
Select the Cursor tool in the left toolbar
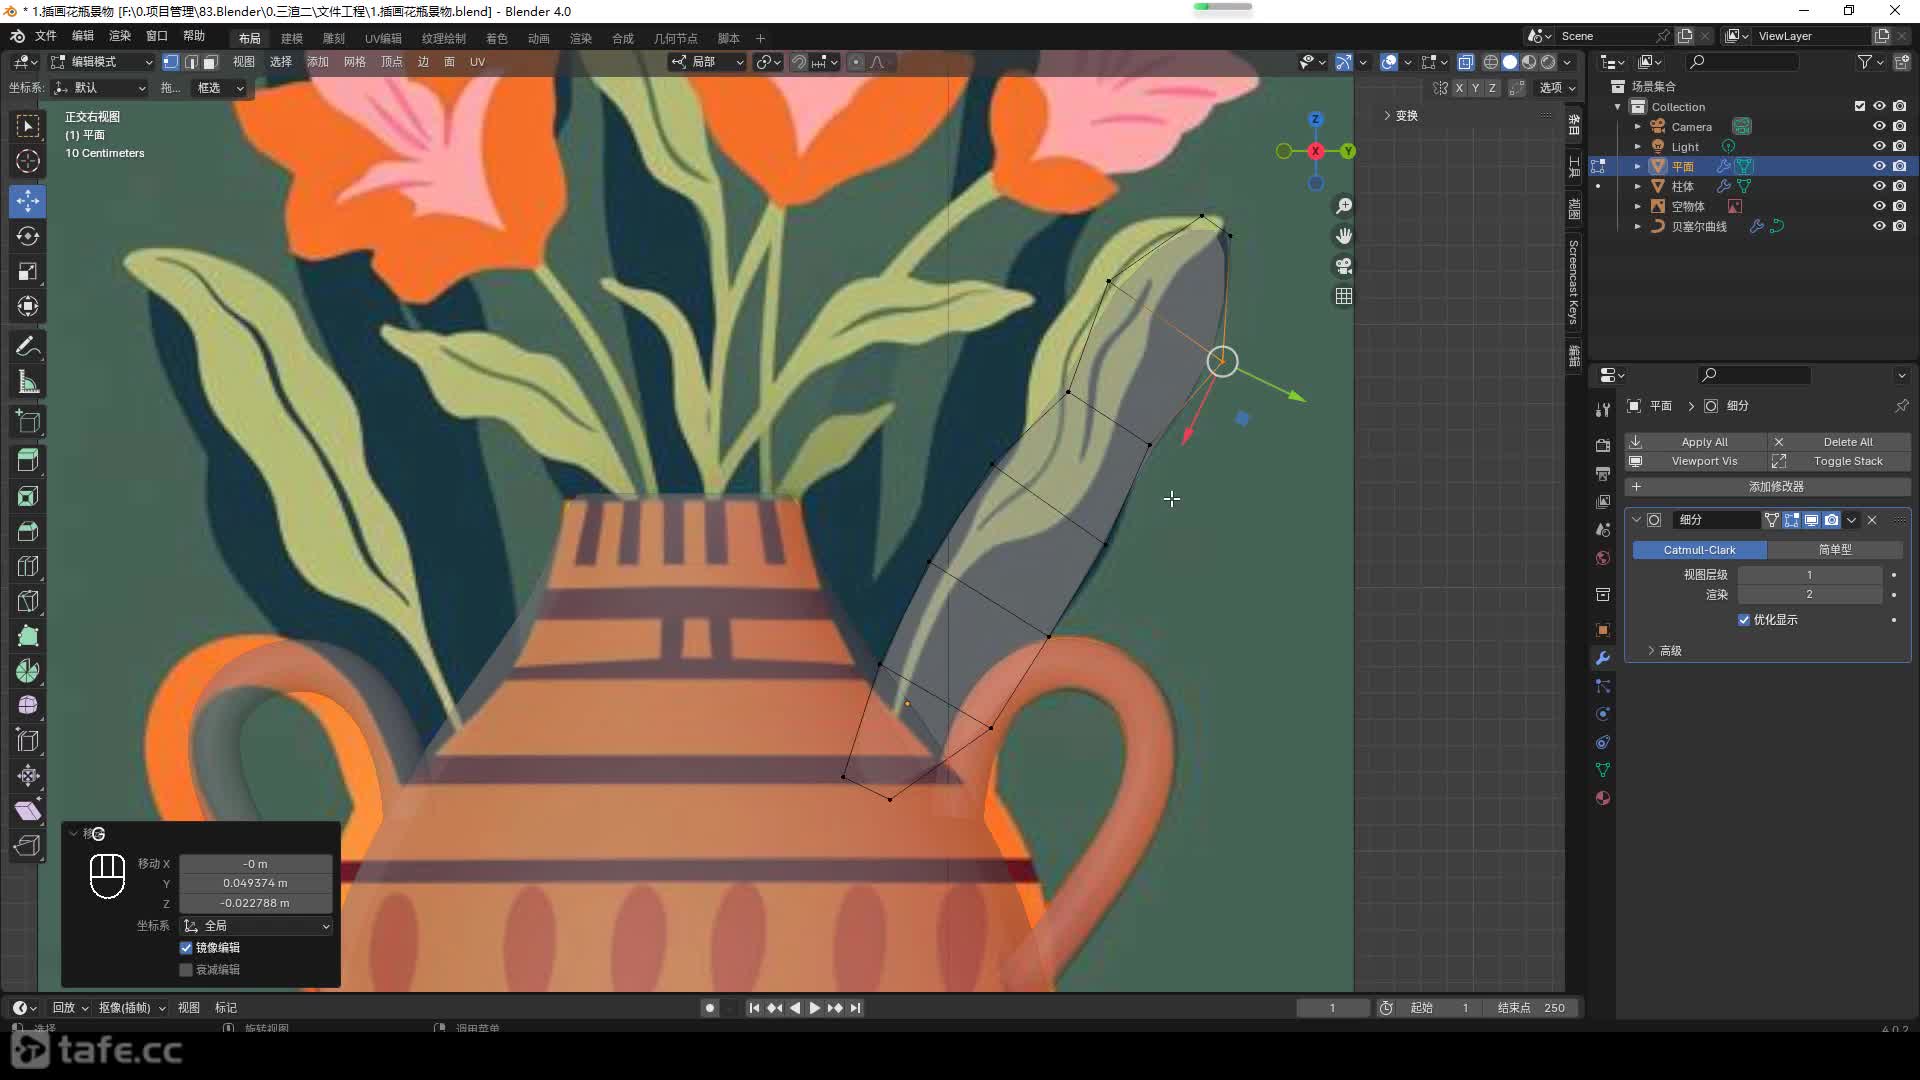[28, 161]
